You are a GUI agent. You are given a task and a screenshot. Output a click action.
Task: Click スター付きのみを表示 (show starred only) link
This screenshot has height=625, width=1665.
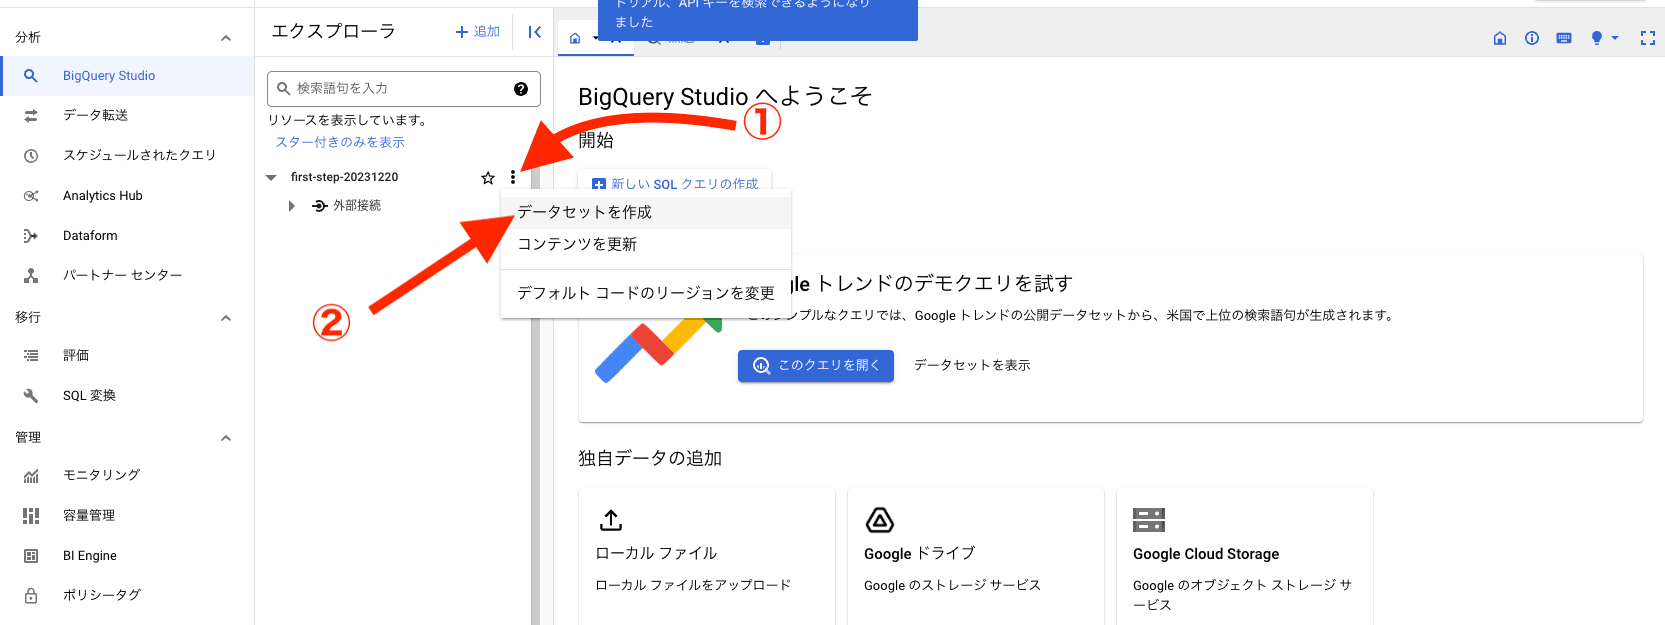coord(340,142)
